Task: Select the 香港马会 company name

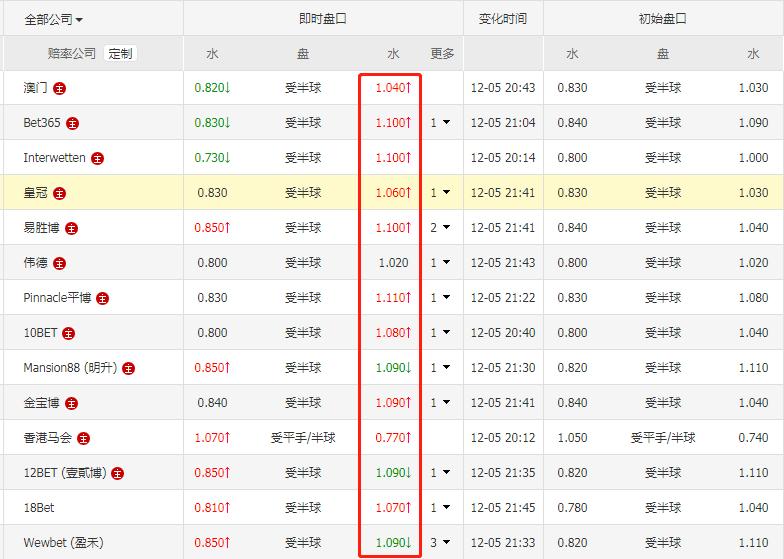Action: coord(48,438)
